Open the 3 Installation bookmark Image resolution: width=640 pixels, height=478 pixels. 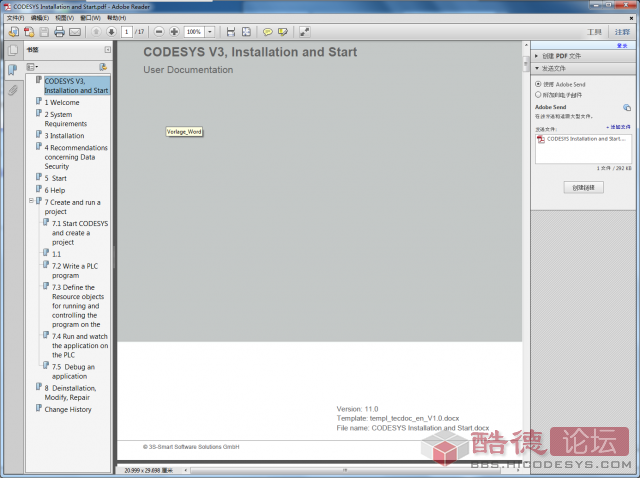64,135
